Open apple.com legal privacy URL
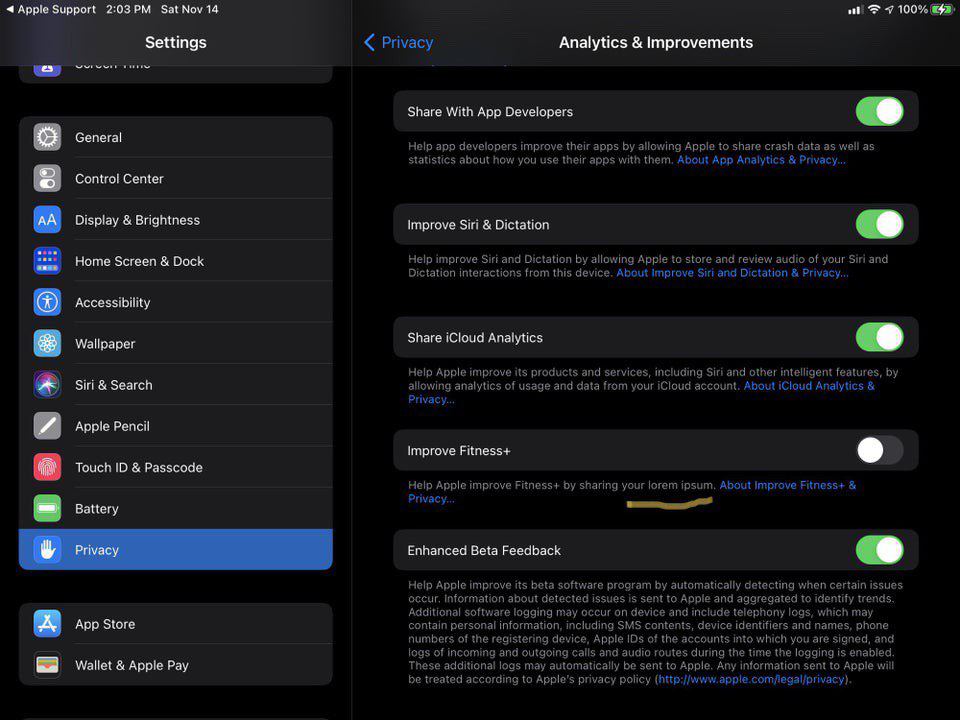This screenshot has width=960, height=720. click(751, 679)
